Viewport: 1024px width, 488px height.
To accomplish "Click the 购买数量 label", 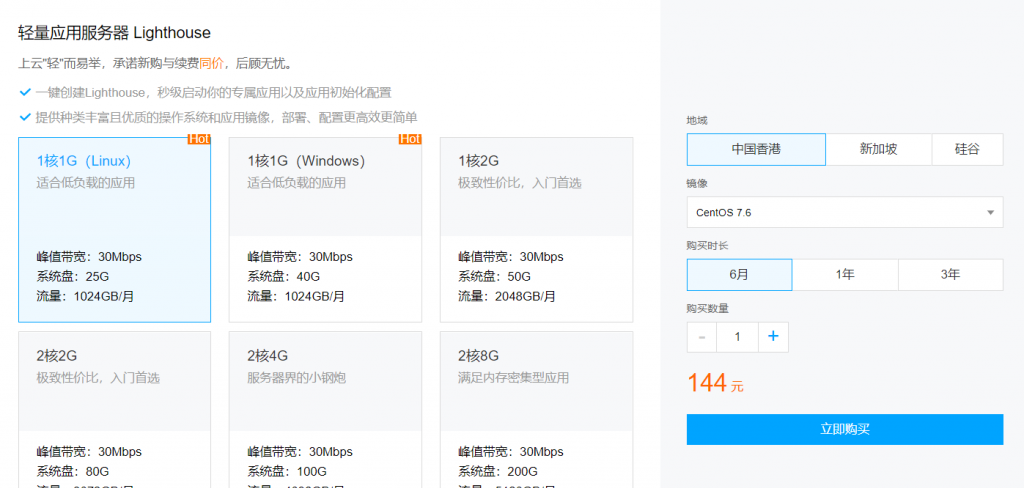I will [707, 309].
